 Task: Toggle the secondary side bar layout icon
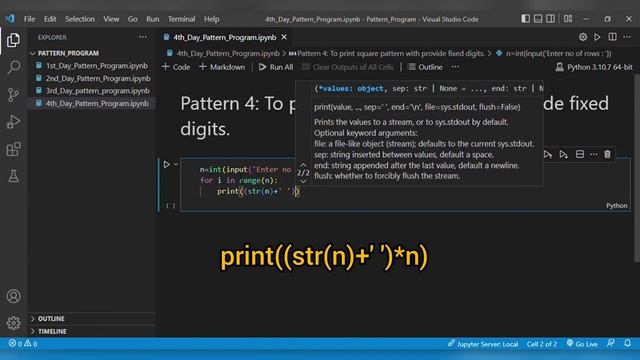click(x=550, y=19)
